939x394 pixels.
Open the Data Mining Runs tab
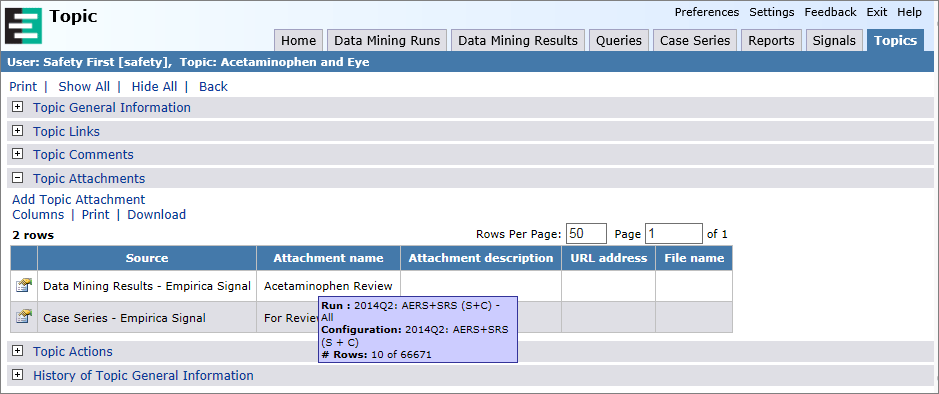click(387, 40)
